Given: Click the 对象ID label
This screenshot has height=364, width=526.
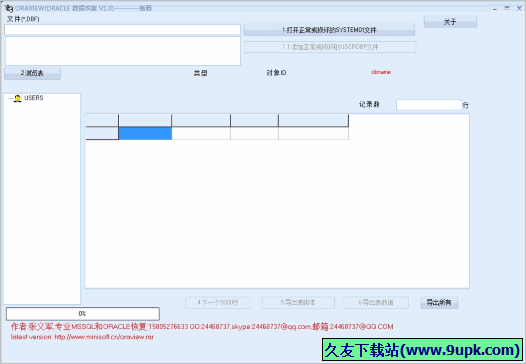Looking at the screenshot, I should (x=276, y=73).
